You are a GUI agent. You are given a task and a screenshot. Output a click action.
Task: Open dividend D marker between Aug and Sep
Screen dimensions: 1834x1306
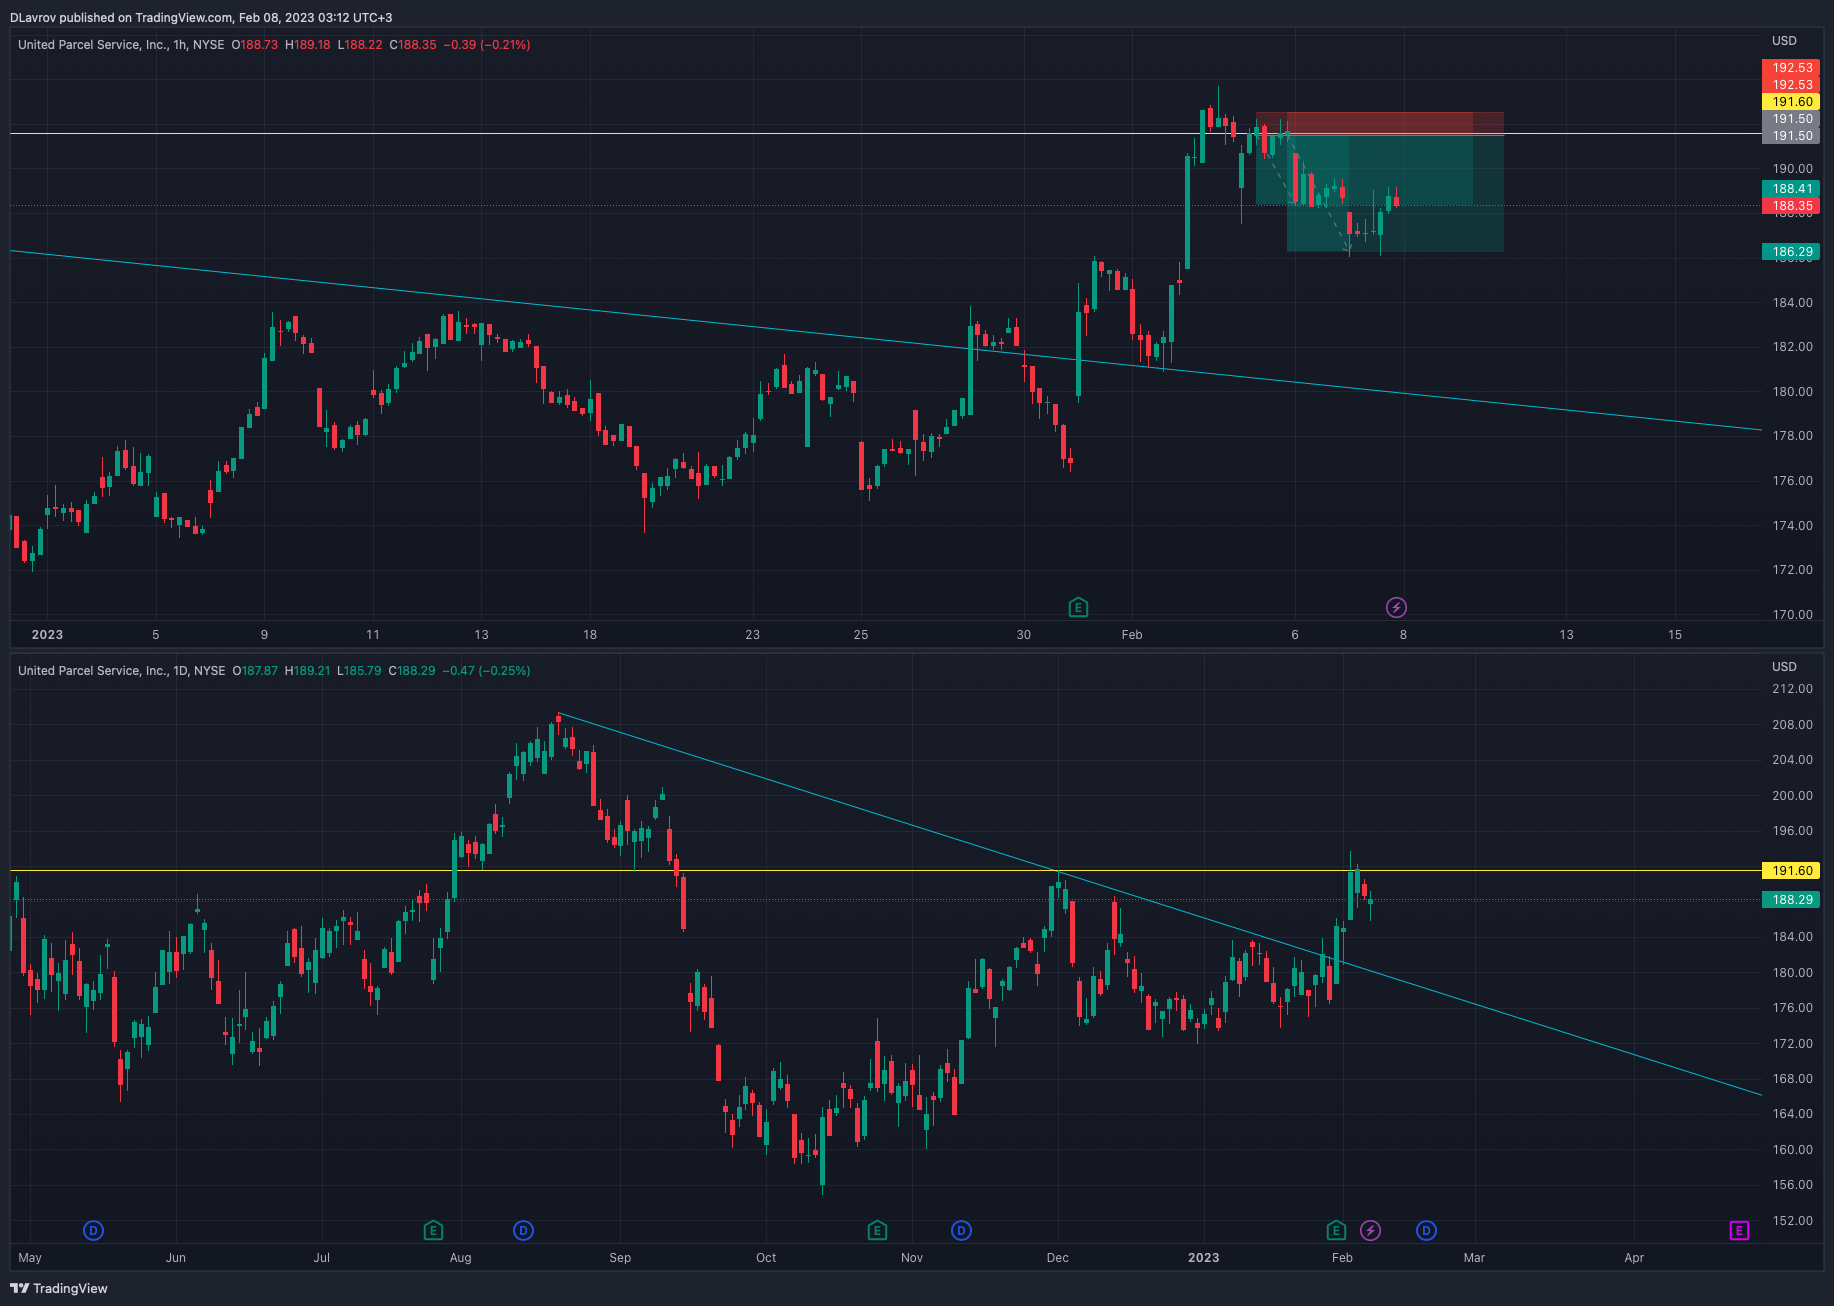523,1230
